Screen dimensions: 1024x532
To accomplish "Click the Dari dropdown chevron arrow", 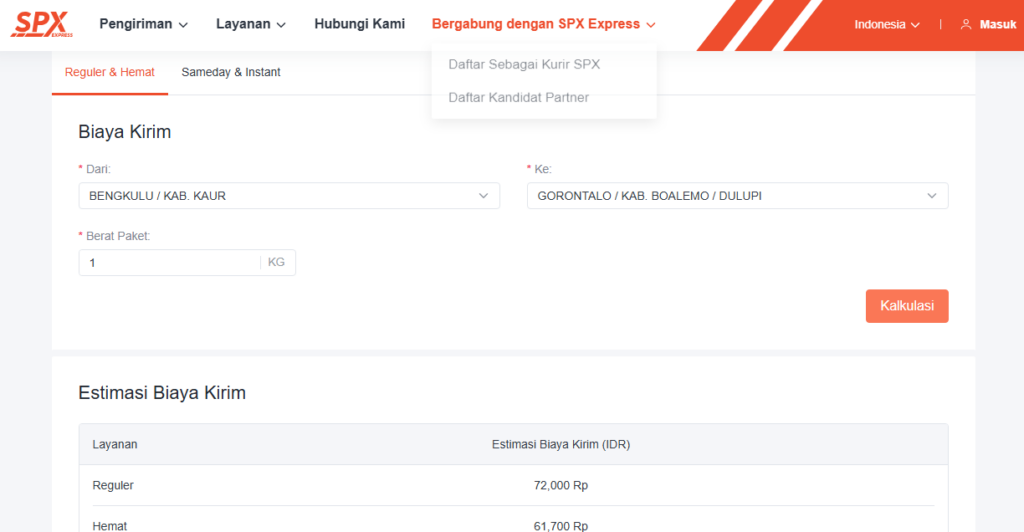I will click(483, 196).
